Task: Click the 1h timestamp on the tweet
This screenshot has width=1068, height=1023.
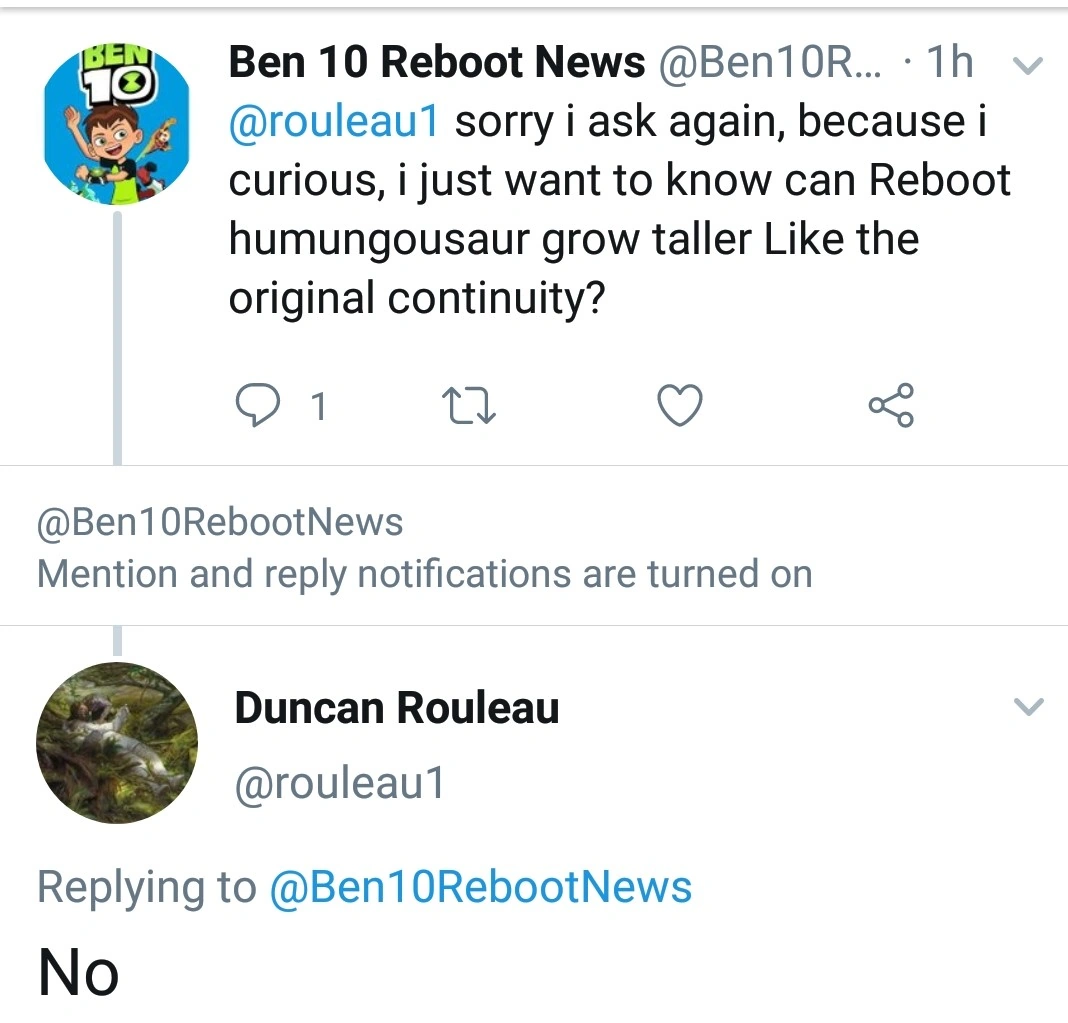Action: point(950,63)
